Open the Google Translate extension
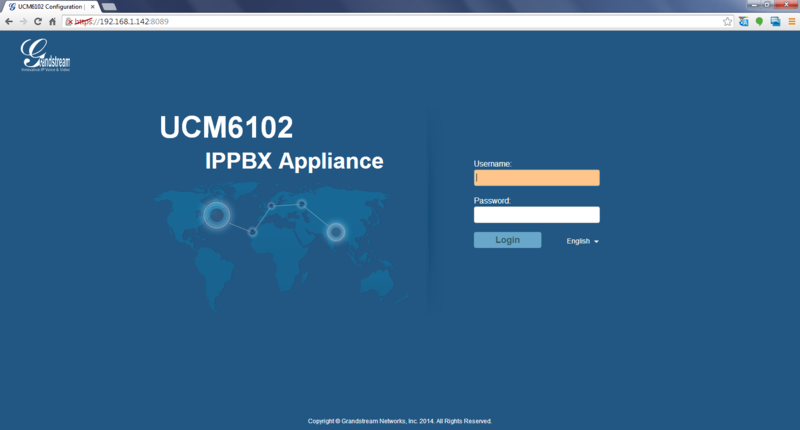 click(744, 21)
